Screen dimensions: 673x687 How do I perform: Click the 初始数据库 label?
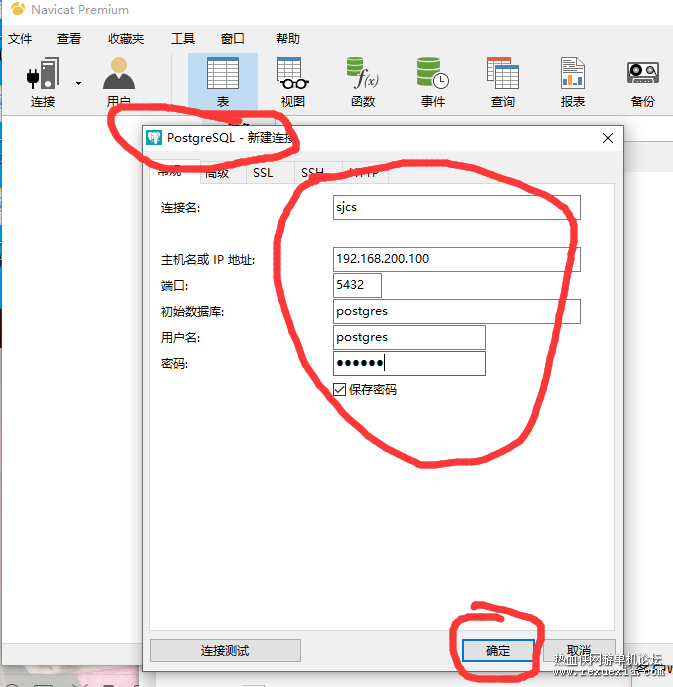pyautogui.click(x=192, y=312)
